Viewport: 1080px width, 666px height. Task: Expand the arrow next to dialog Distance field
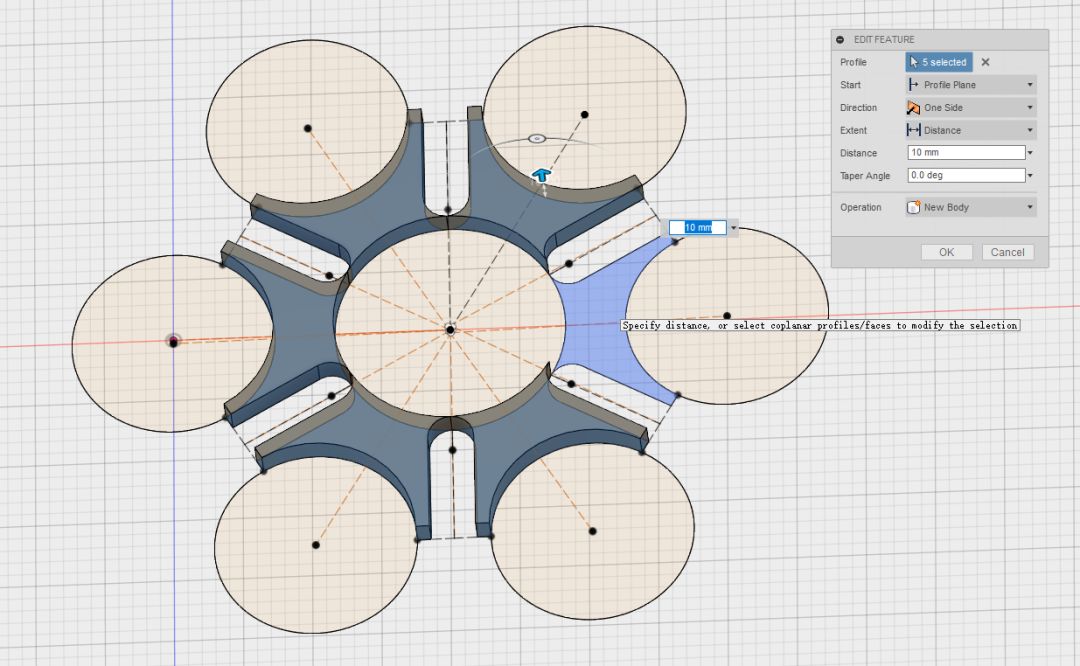1030,153
